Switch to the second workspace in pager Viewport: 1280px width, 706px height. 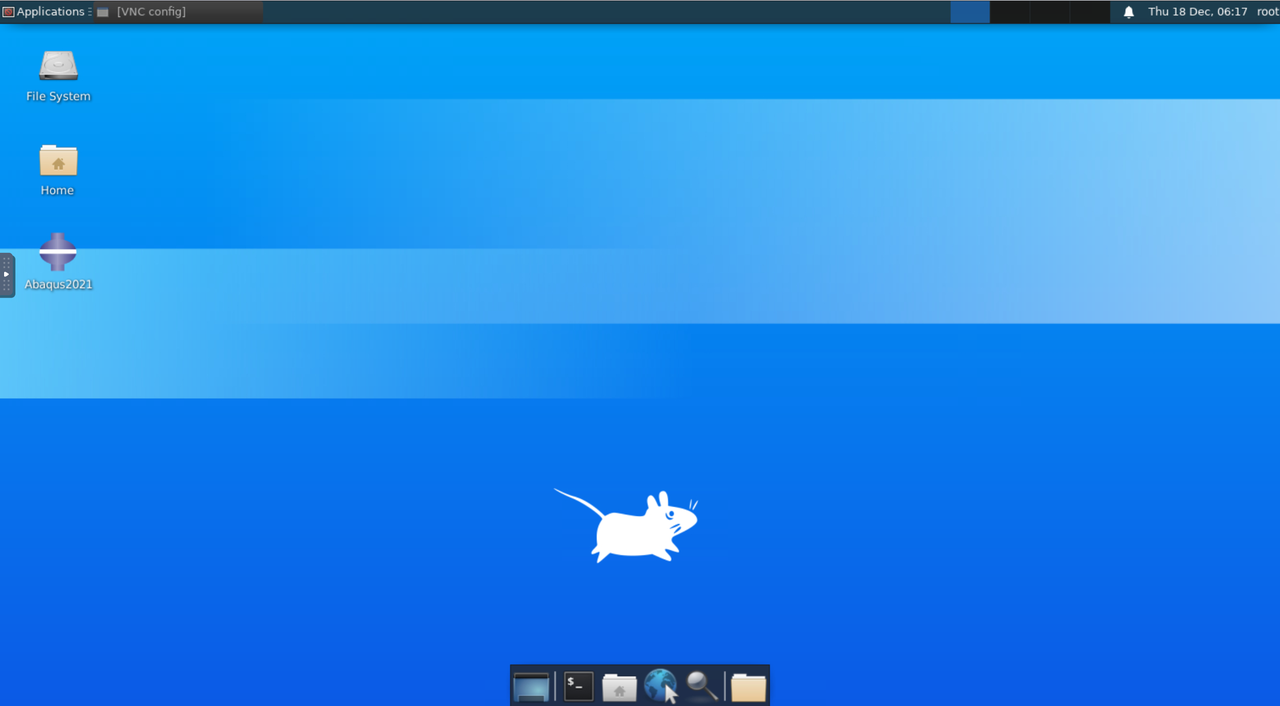coord(1009,12)
